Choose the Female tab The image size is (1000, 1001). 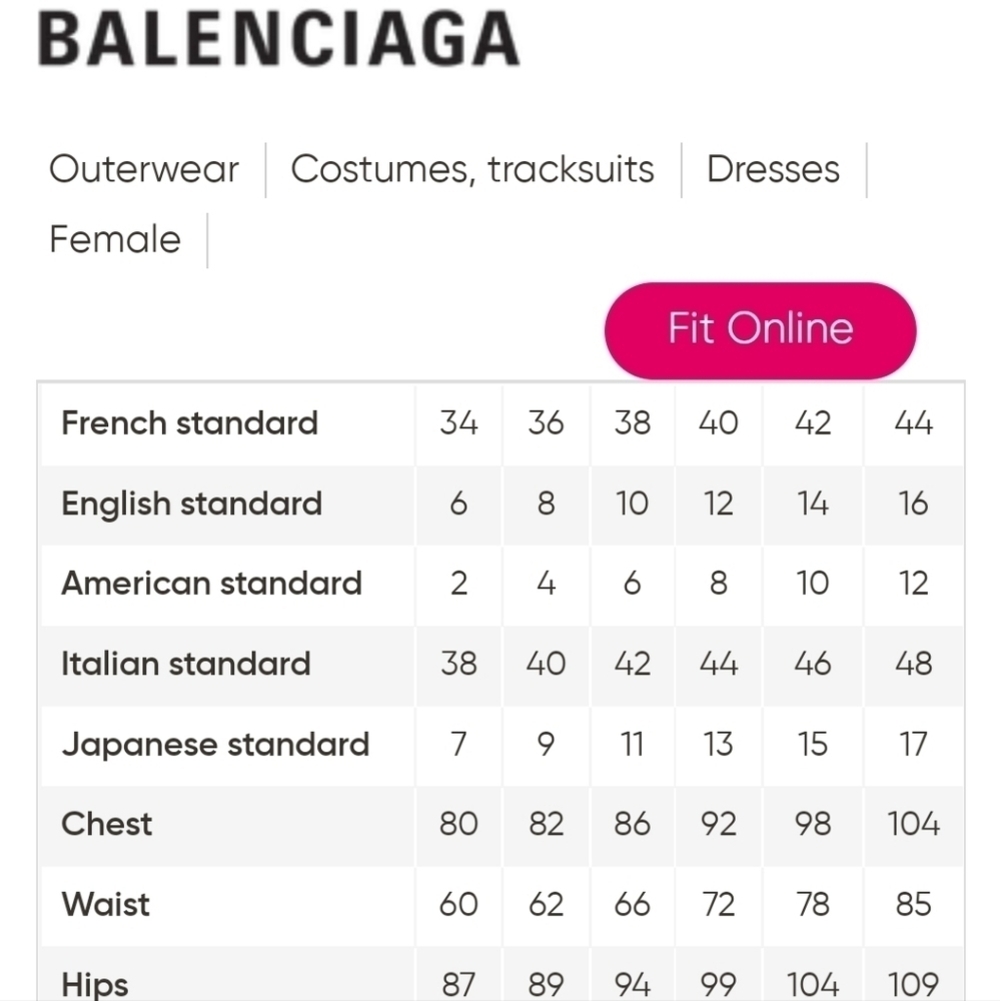point(115,240)
